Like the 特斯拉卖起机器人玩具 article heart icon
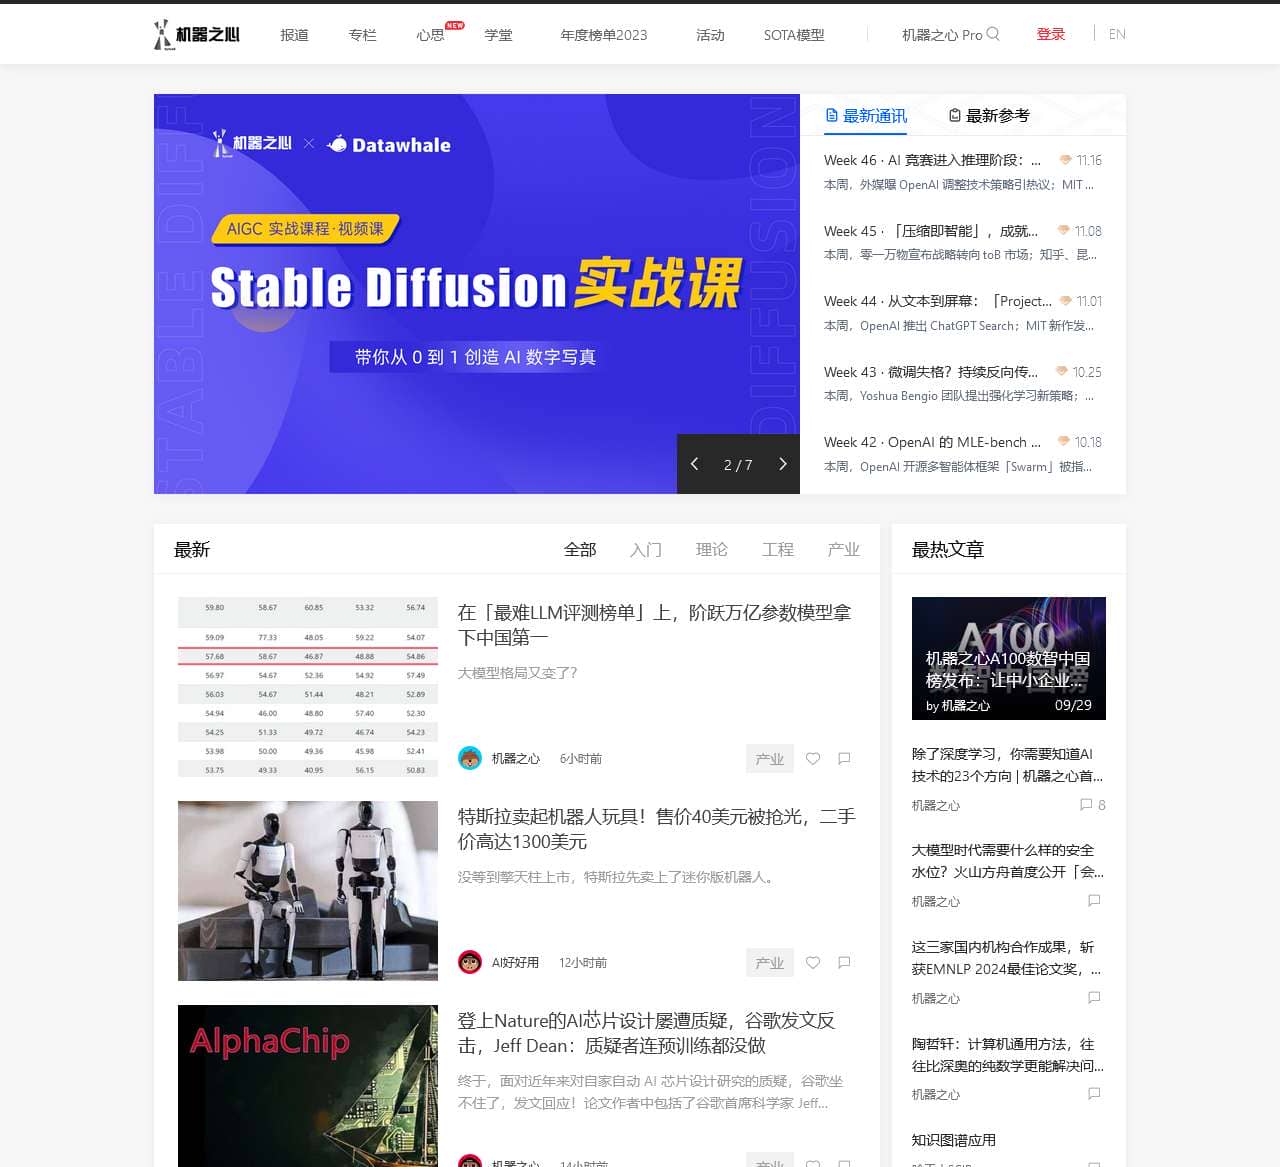1280x1167 pixels. [813, 963]
